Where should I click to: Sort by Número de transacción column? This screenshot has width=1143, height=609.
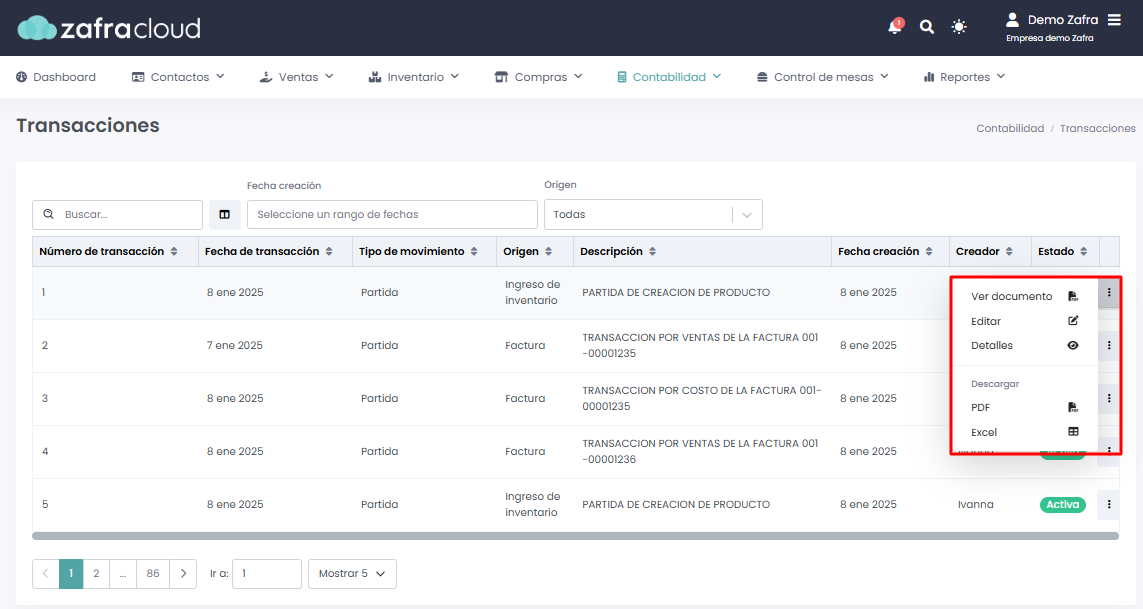[x=174, y=252]
